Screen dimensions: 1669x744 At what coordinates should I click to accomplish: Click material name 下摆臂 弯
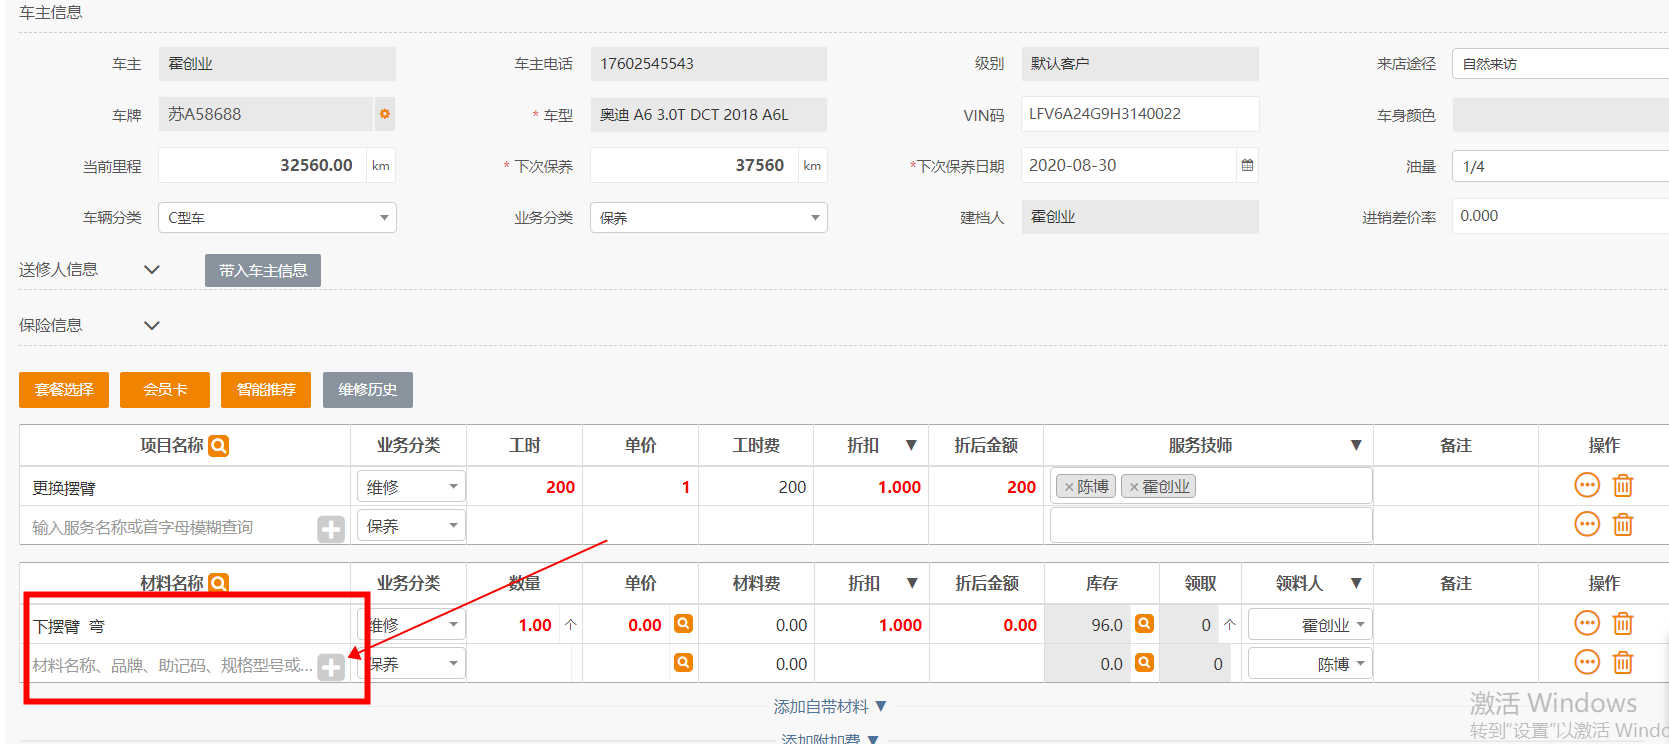point(69,626)
